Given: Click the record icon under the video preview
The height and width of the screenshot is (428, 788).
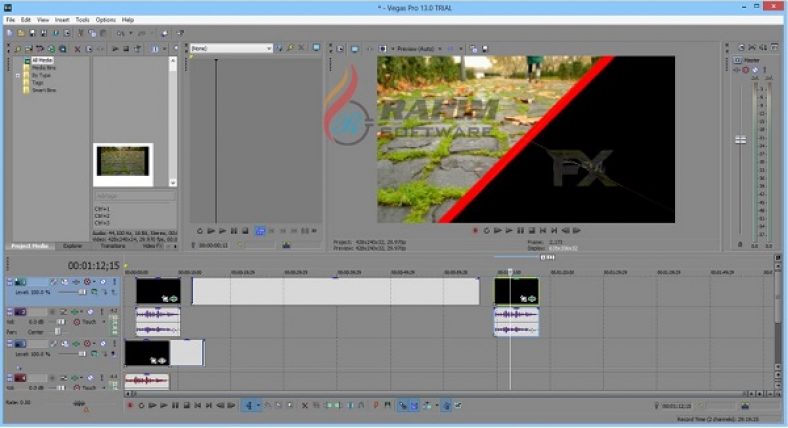Looking at the screenshot, I should (x=475, y=230).
